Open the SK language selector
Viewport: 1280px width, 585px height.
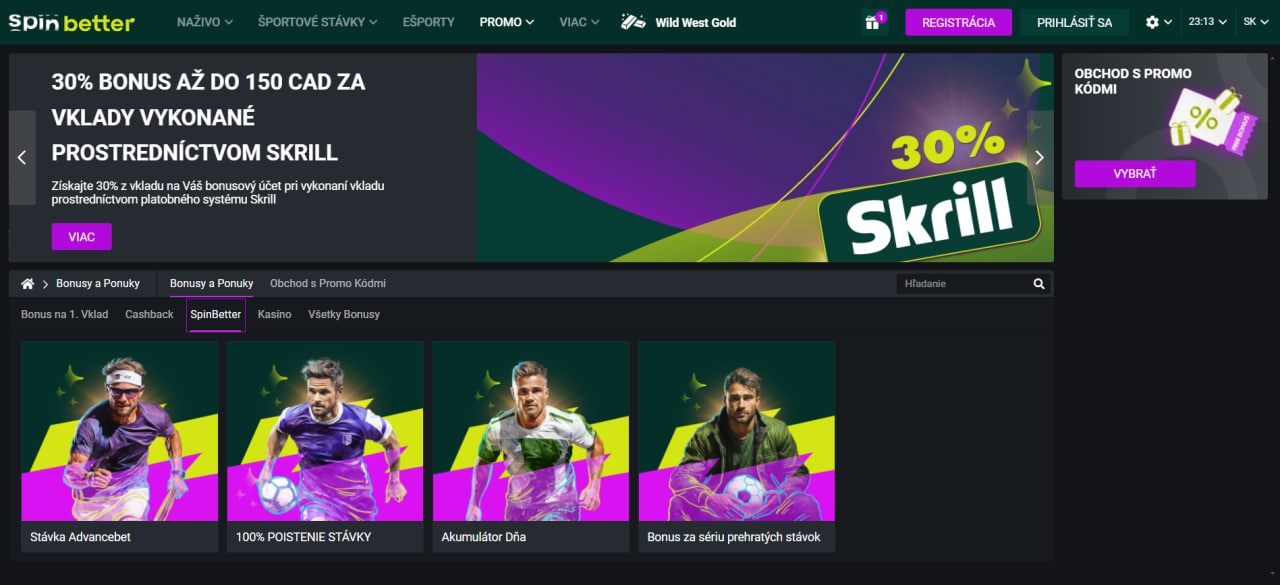pos(1256,22)
